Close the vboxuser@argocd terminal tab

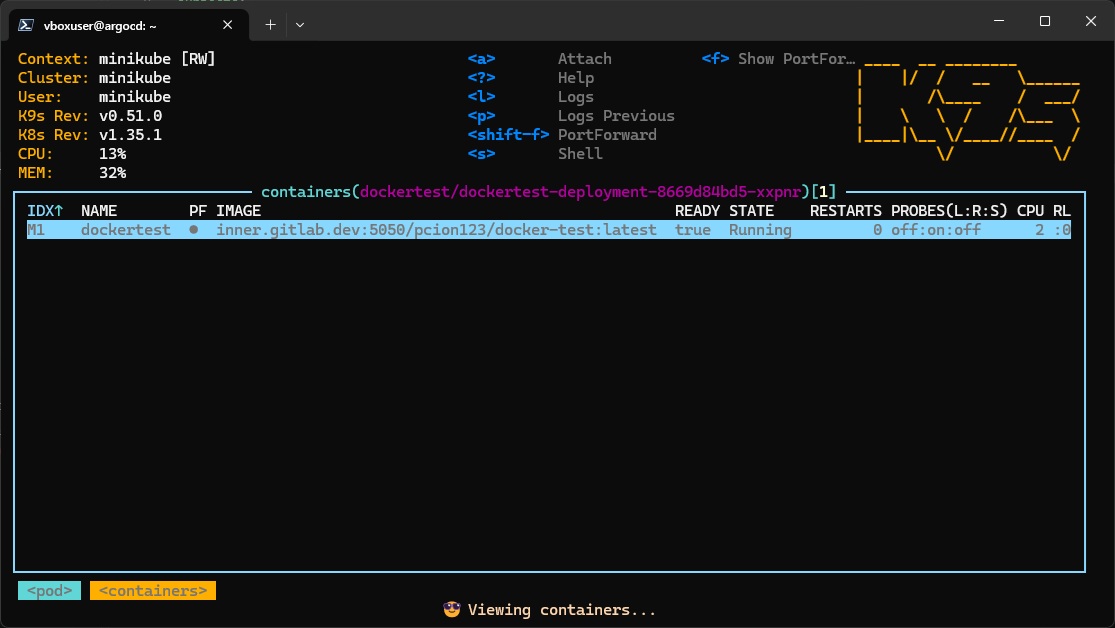228,25
